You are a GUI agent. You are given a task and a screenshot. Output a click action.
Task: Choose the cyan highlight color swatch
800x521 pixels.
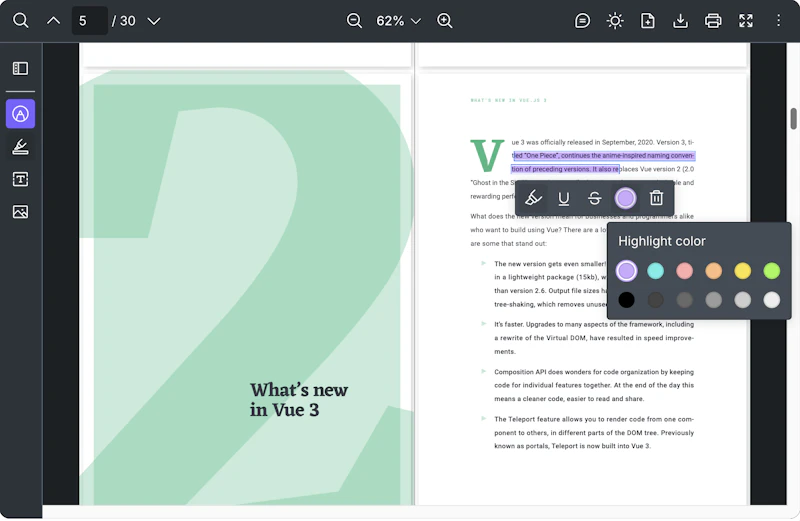[655, 271]
